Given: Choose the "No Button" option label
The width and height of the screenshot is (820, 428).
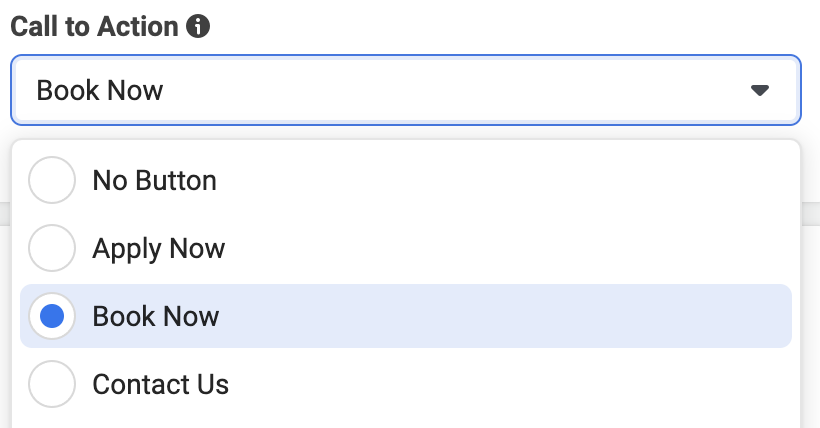Looking at the screenshot, I should tap(154, 180).
